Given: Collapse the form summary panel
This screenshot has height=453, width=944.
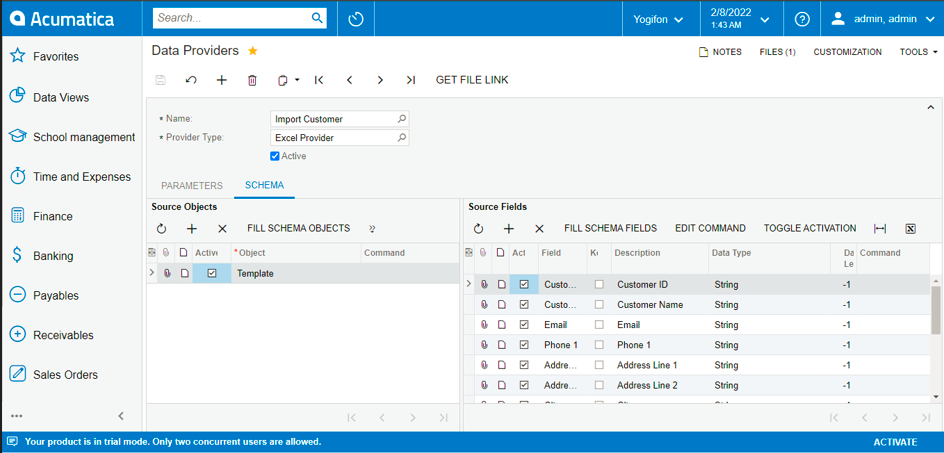Looking at the screenshot, I should pyautogui.click(x=929, y=107).
